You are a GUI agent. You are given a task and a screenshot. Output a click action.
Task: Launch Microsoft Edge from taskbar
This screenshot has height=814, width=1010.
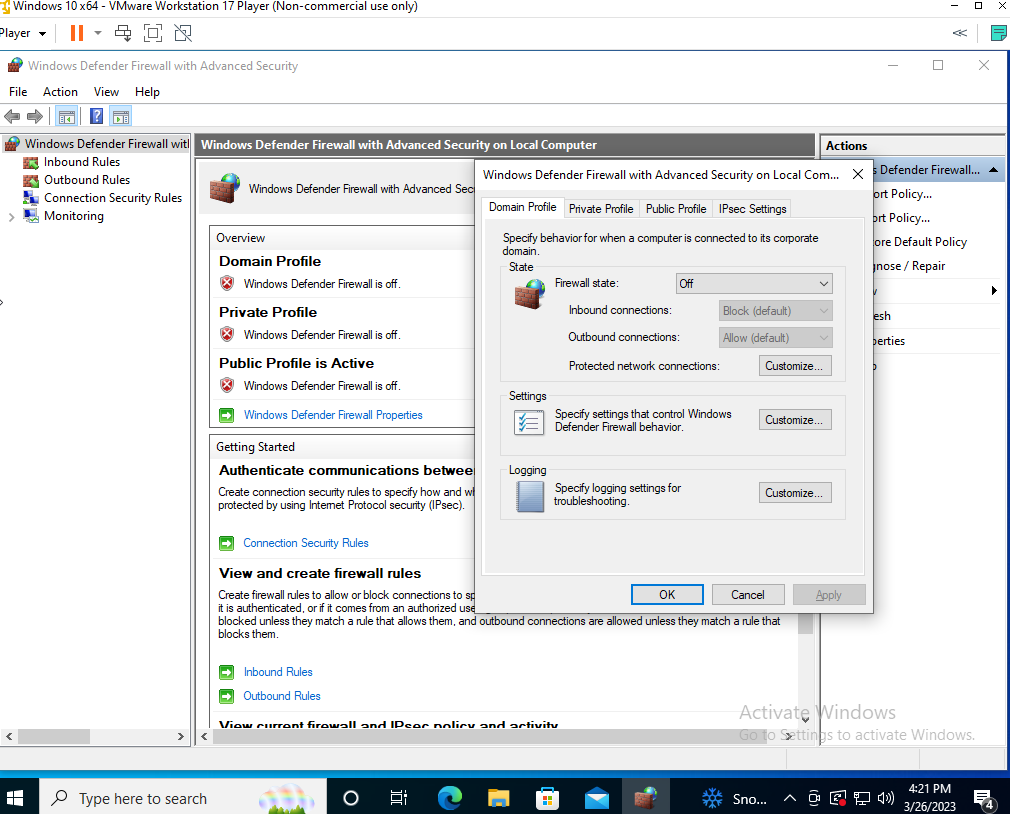(x=449, y=799)
